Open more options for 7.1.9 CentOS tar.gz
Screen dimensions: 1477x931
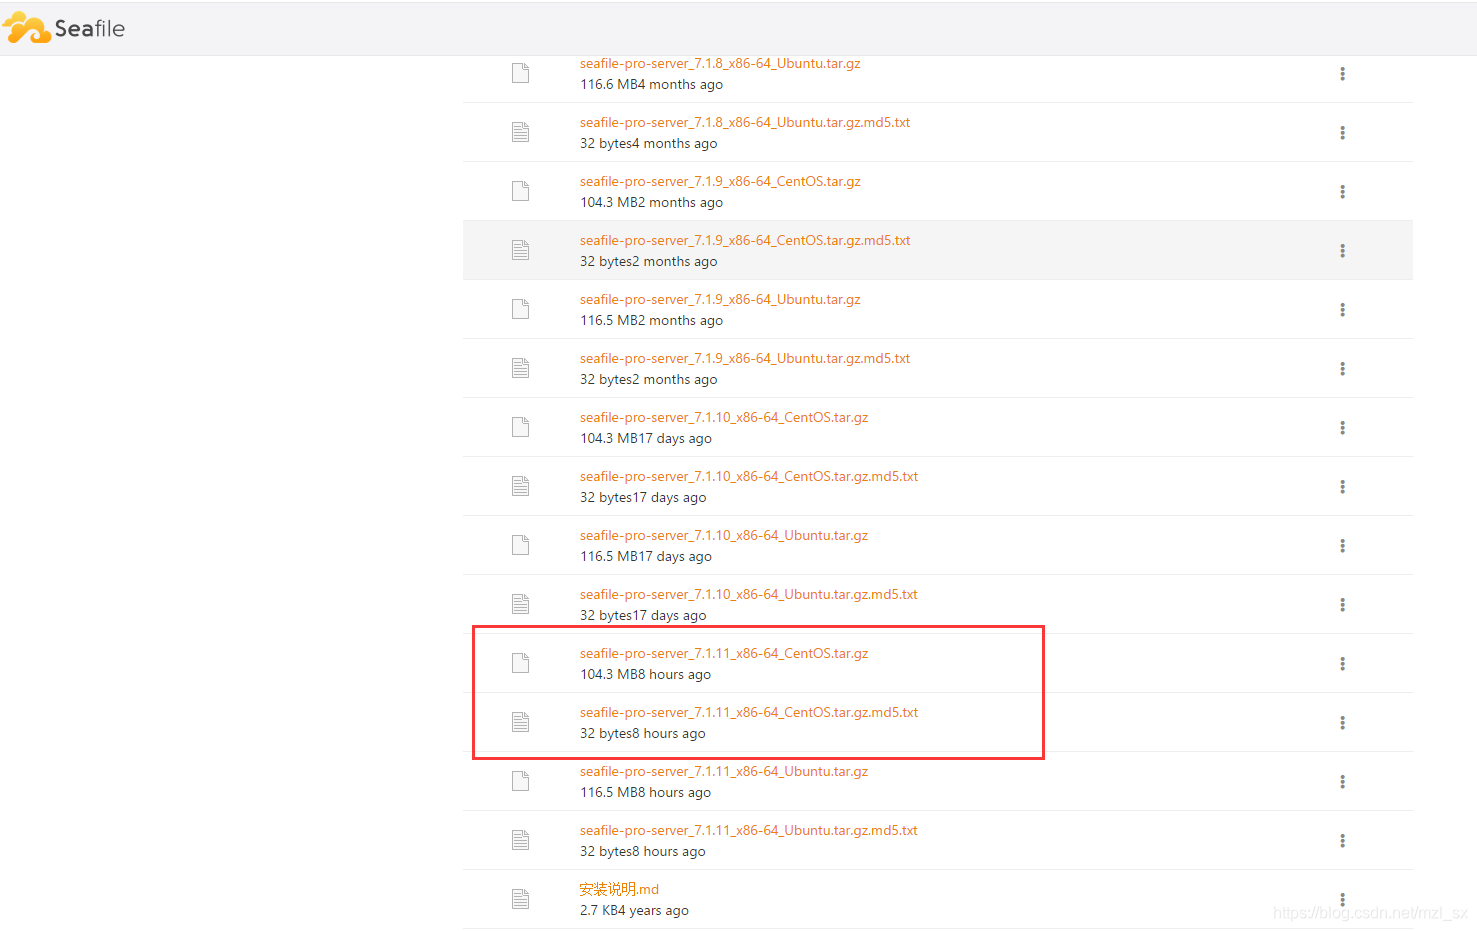(x=1342, y=192)
